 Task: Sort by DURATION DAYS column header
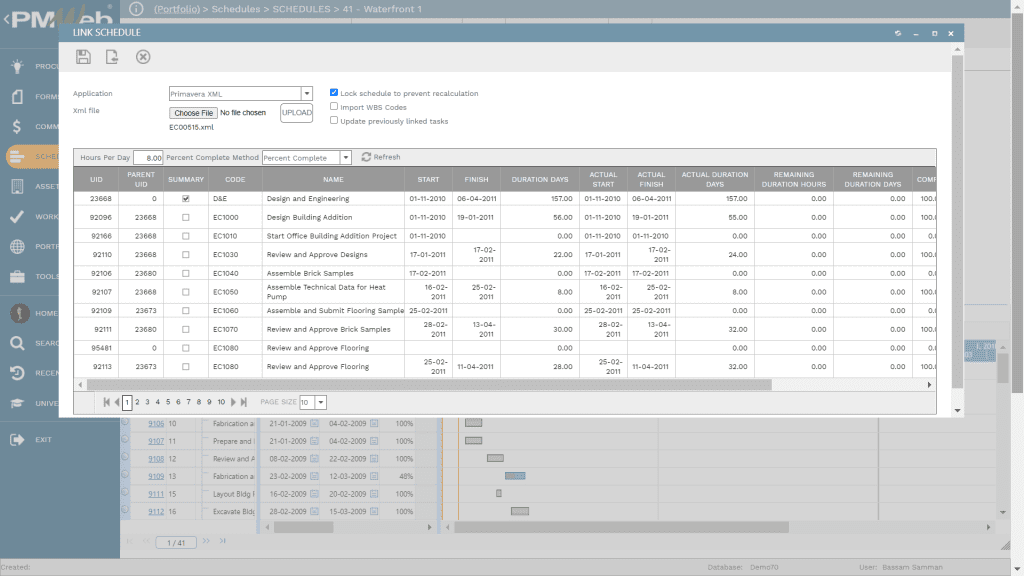pos(539,180)
